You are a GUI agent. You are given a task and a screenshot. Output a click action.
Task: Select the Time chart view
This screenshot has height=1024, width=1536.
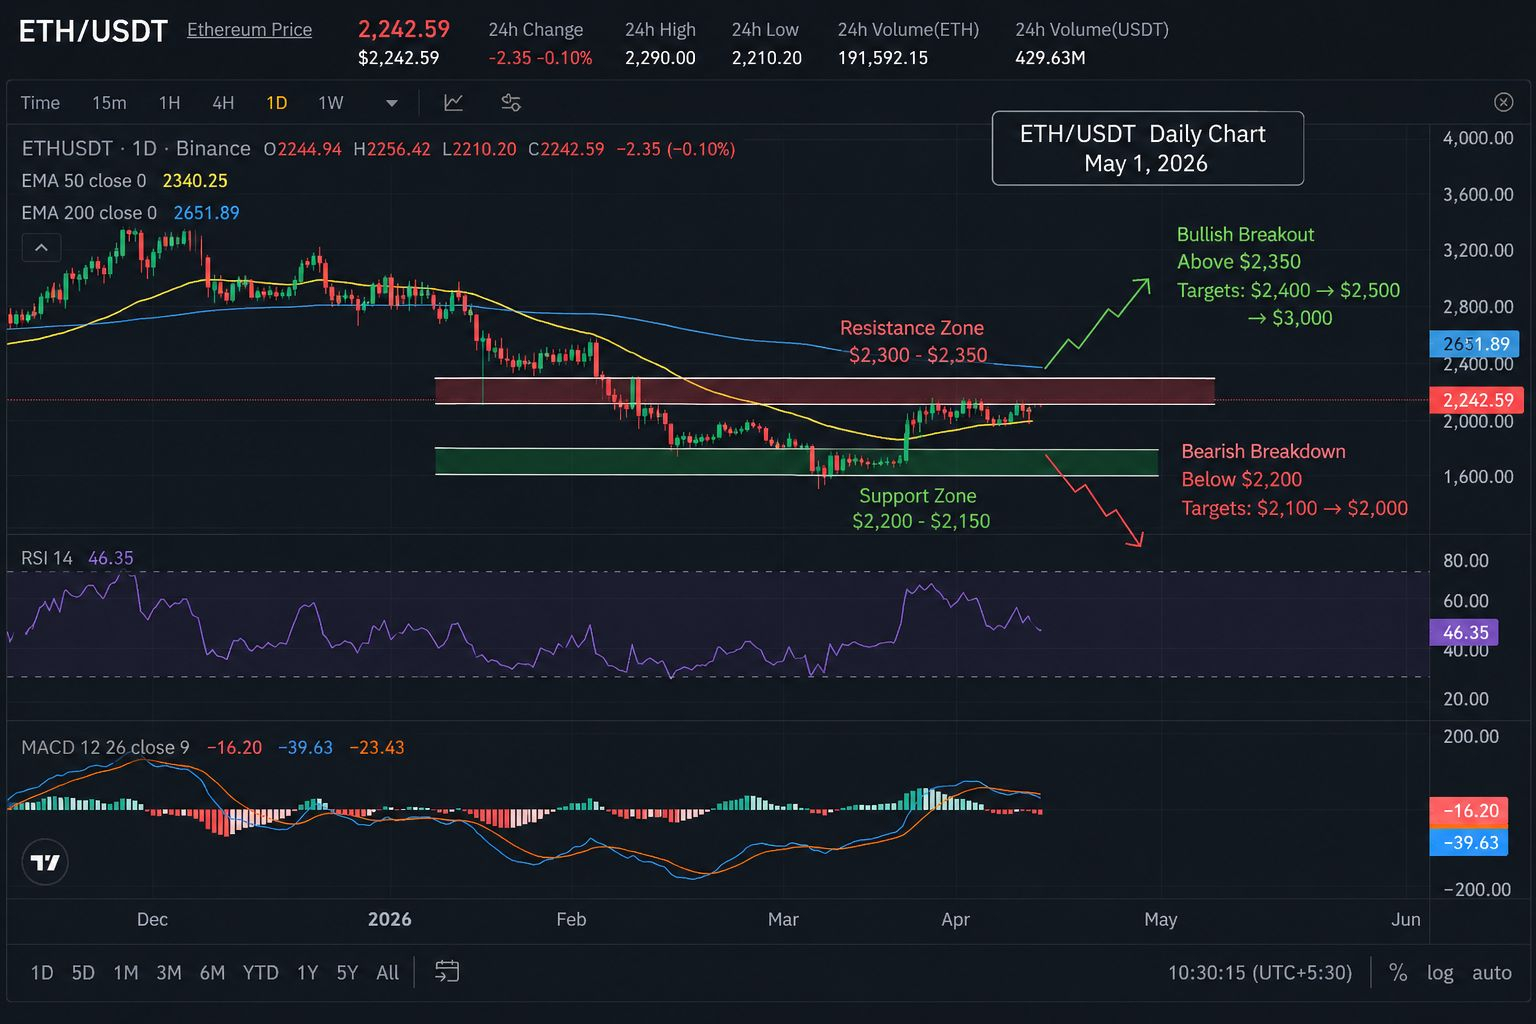click(x=40, y=103)
